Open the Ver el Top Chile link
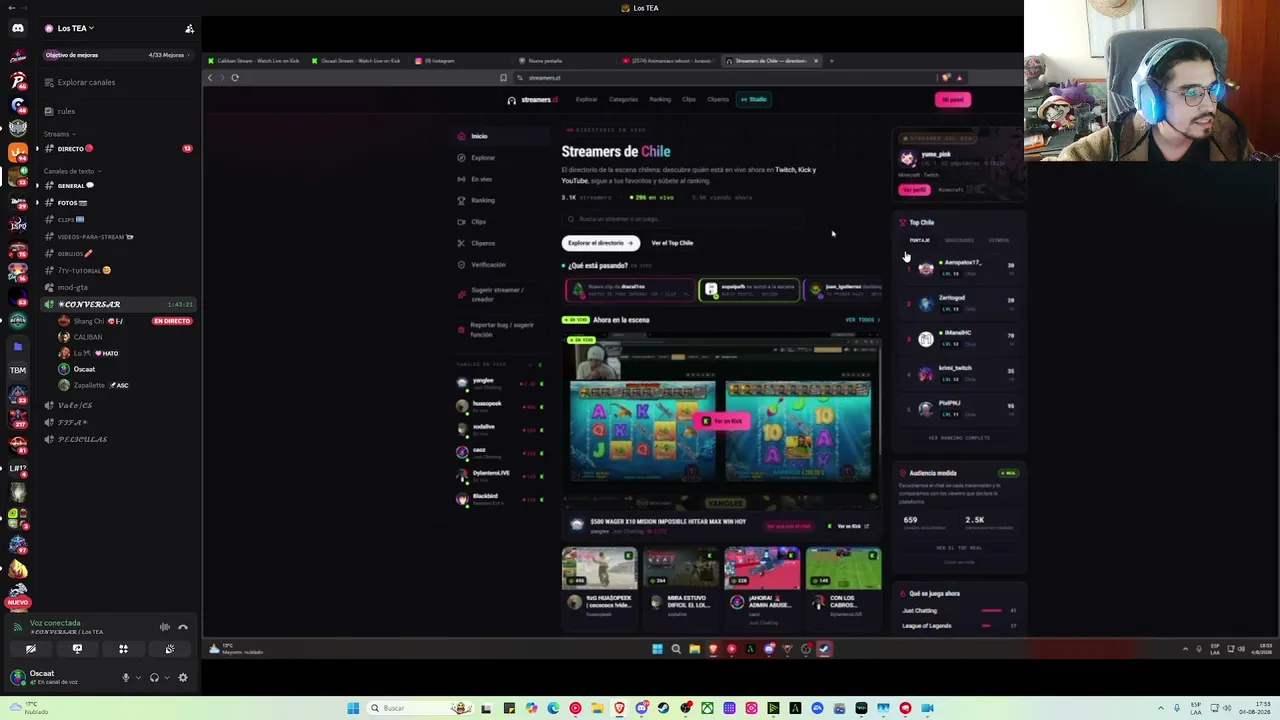The width and height of the screenshot is (1280, 720). [672, 243]
